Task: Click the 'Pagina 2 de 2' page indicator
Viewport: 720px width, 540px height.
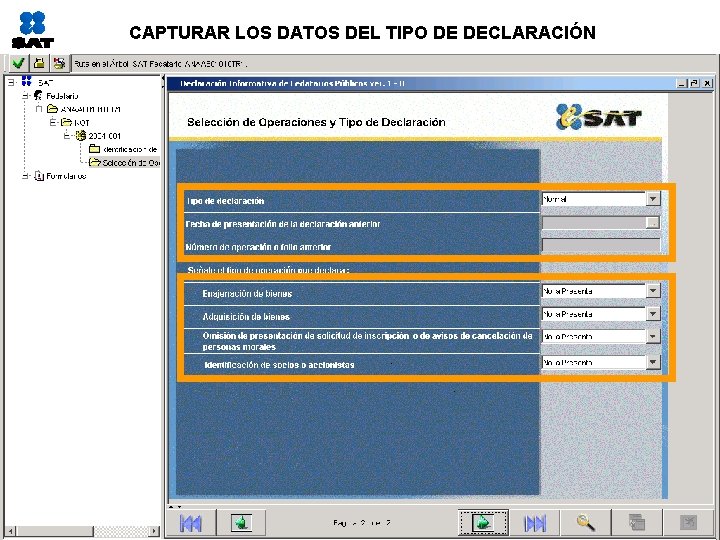Action: 362,523
